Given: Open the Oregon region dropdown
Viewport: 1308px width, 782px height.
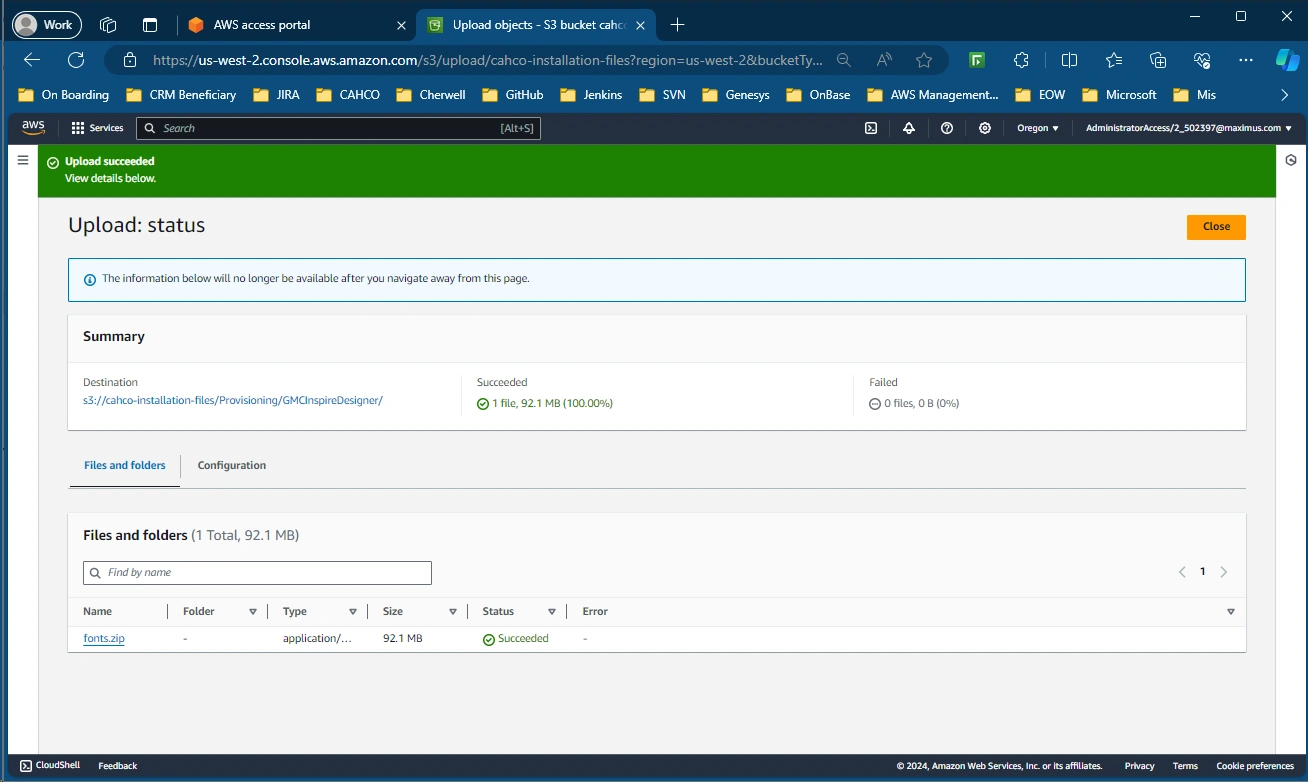Looking at the screenshot, I should click(1038, 128).
